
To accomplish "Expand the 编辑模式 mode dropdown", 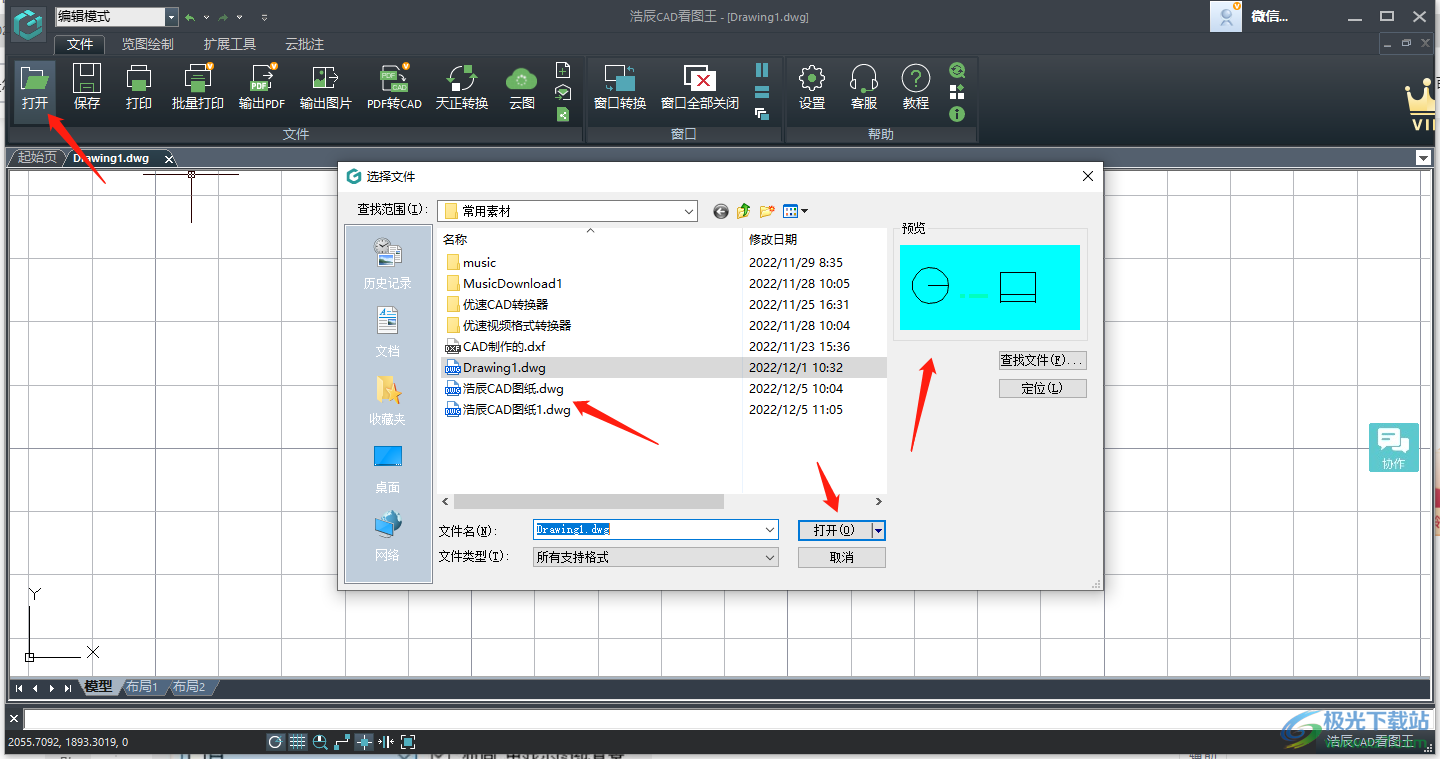I will pyautogui.click(x=171, y=17).
